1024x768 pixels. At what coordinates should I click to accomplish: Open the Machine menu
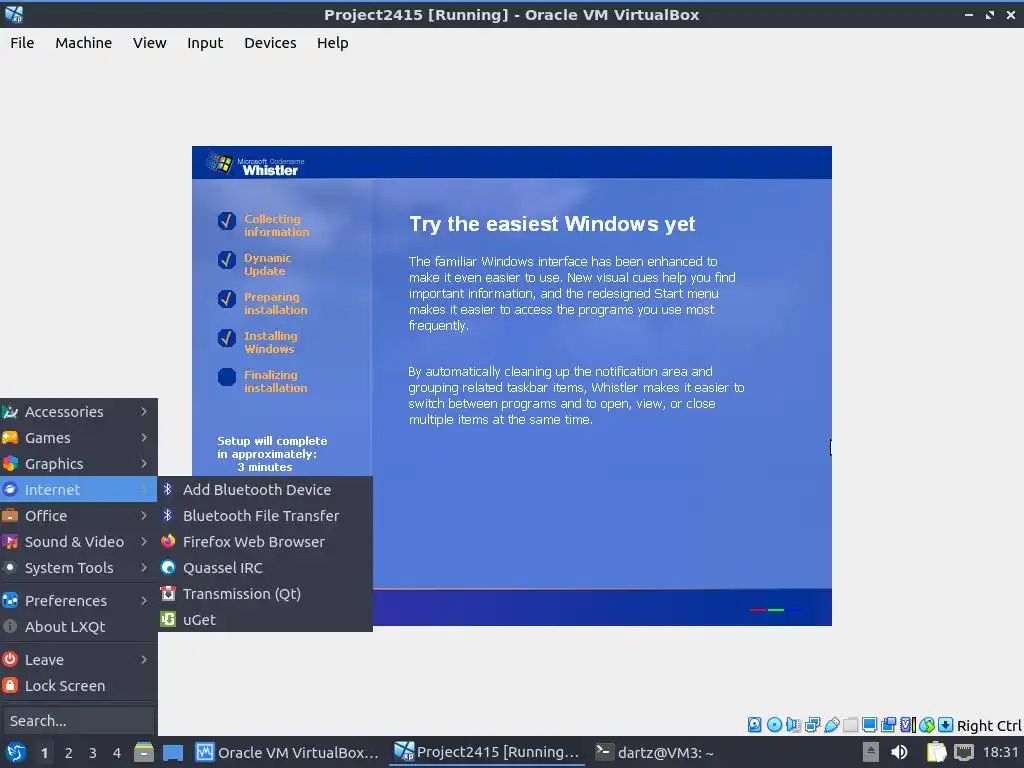(84, 42)
